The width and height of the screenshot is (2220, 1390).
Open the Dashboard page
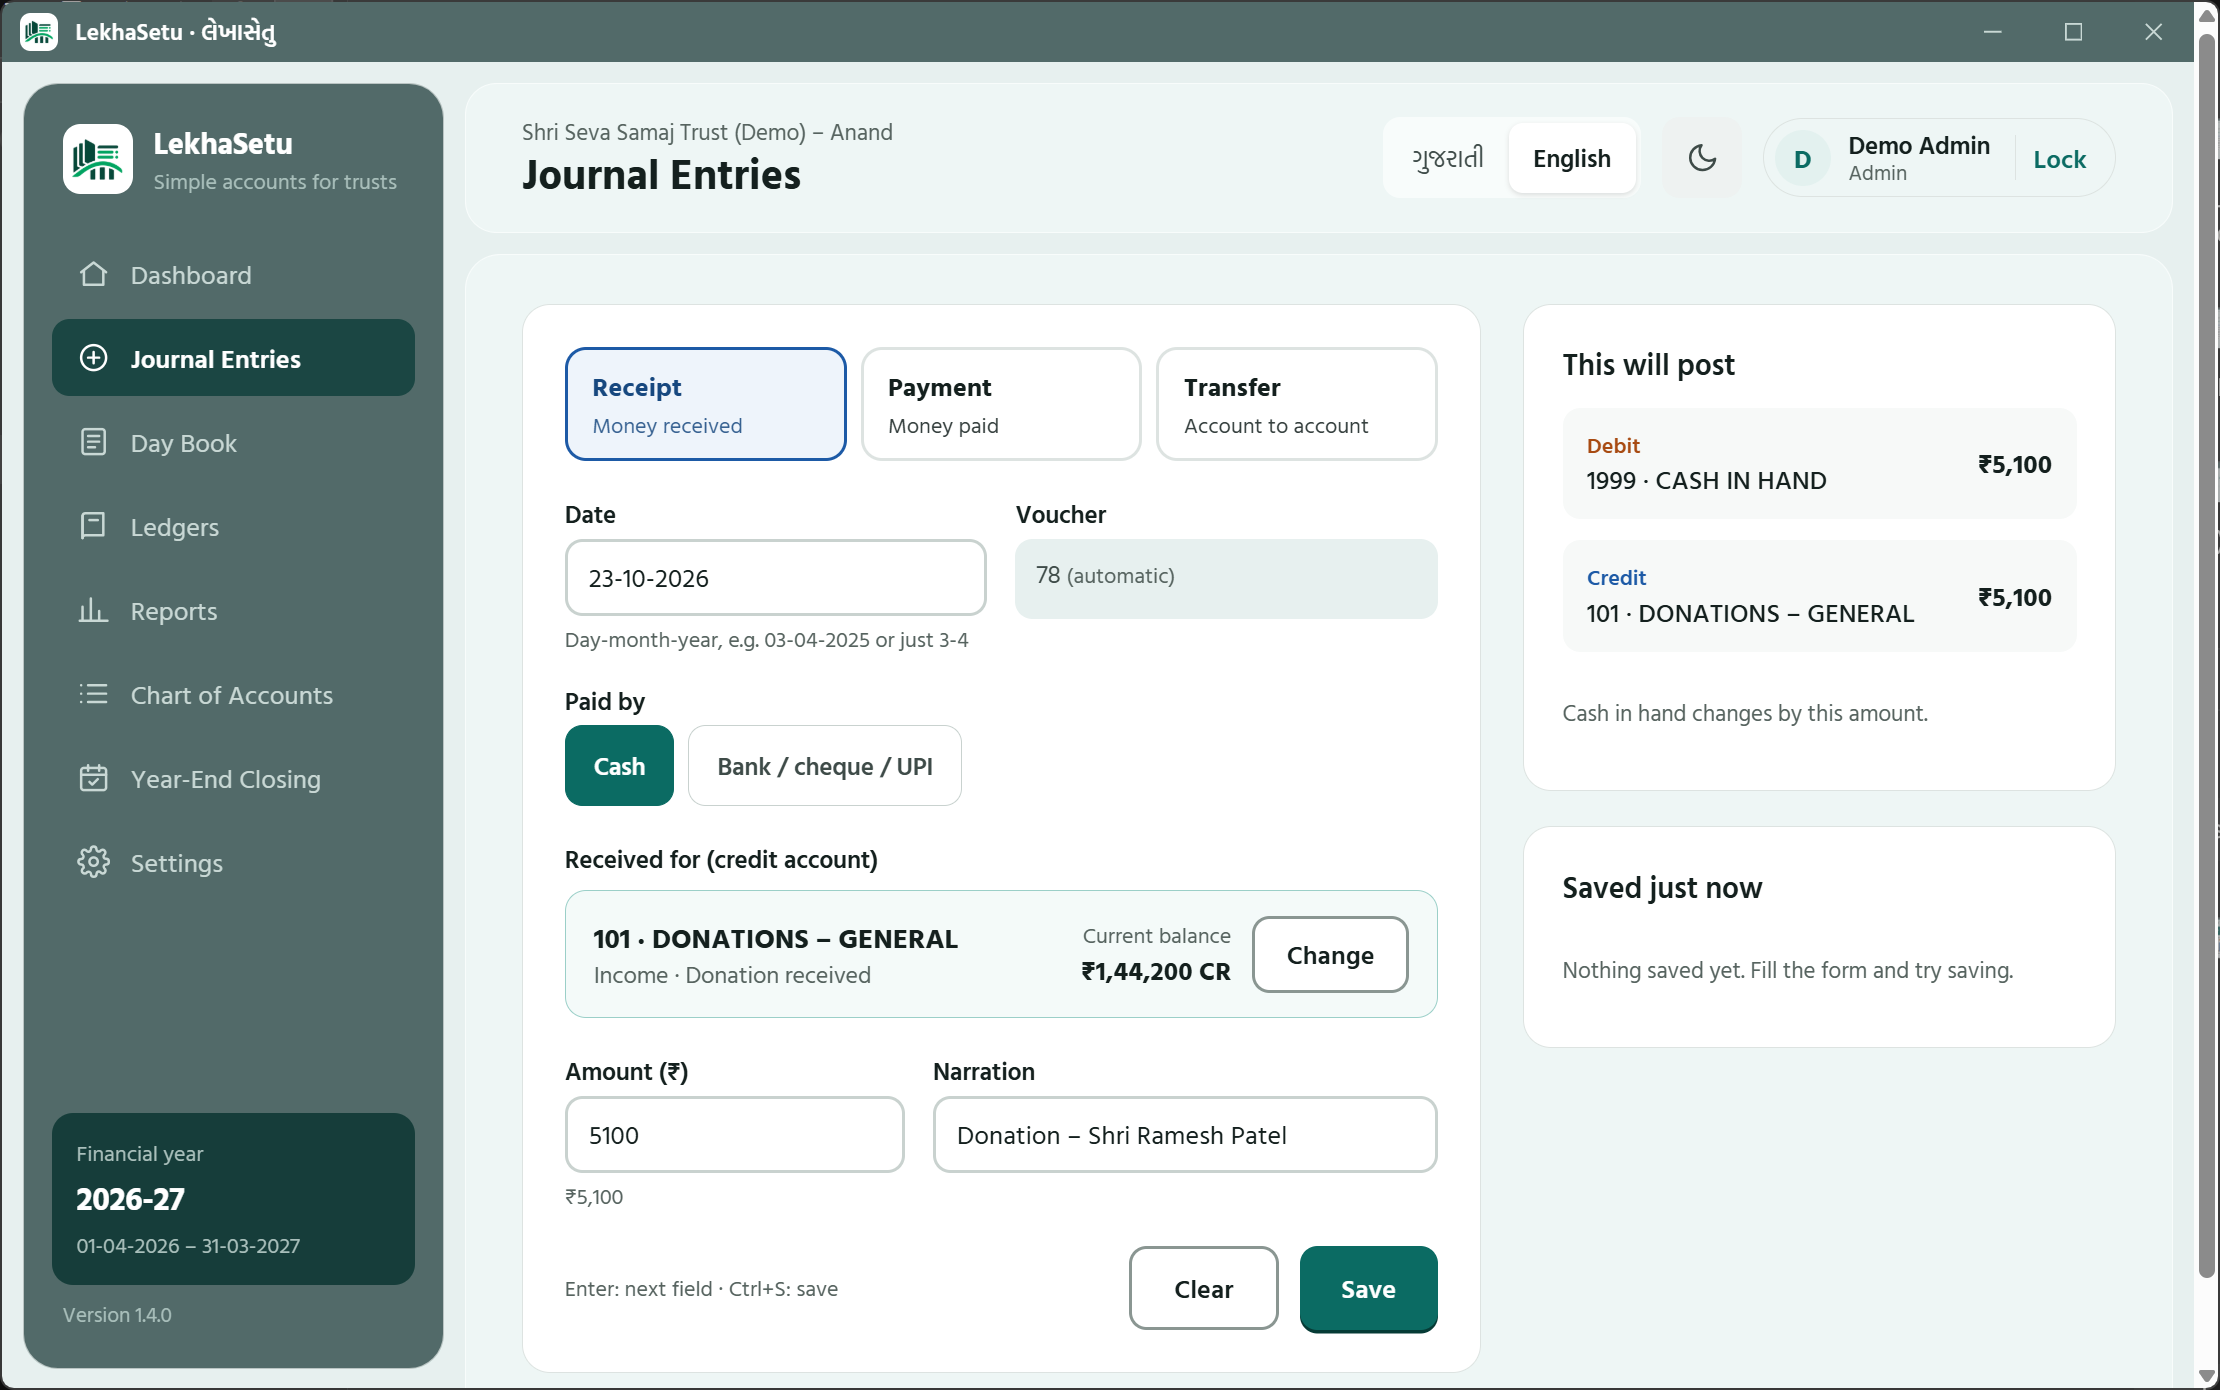pyautogui.click(x=233, y=274)
